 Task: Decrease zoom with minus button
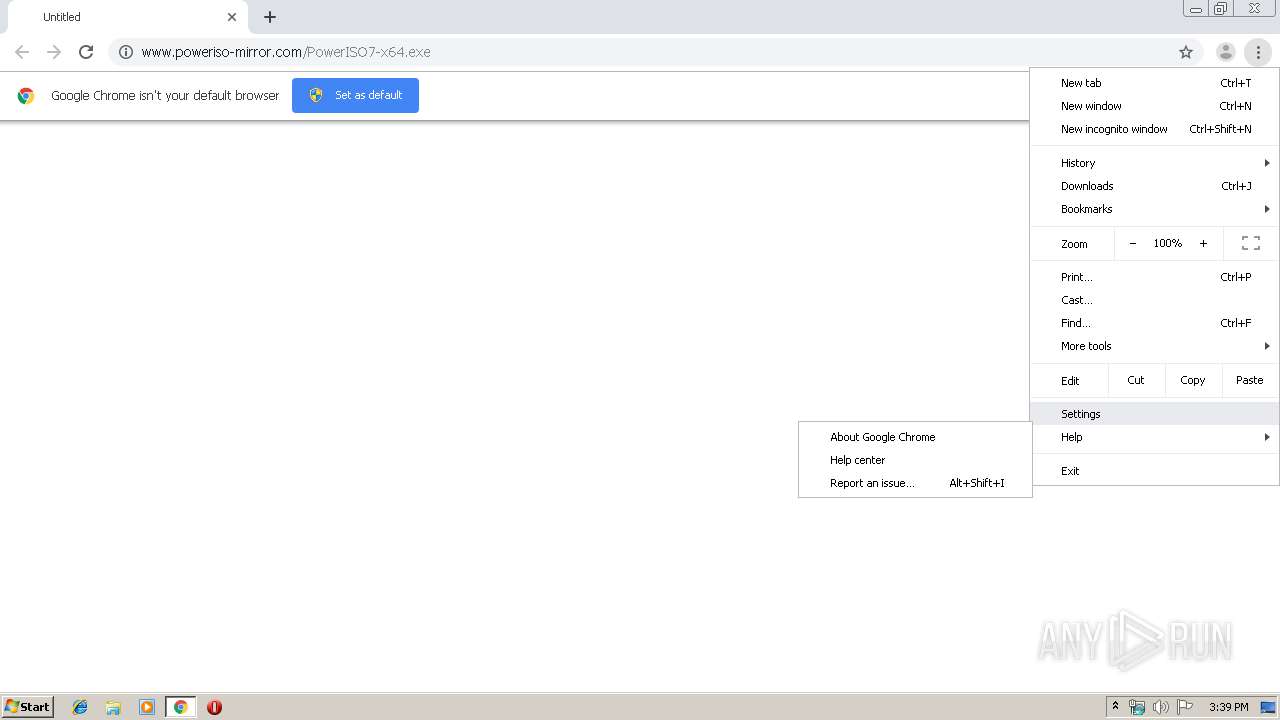(1132, 243)
